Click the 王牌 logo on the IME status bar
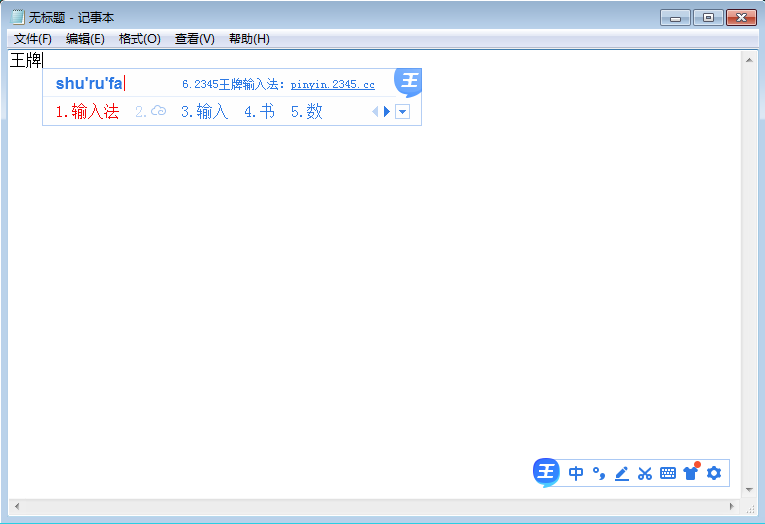765x524 pixels. [x=546, y=472]
